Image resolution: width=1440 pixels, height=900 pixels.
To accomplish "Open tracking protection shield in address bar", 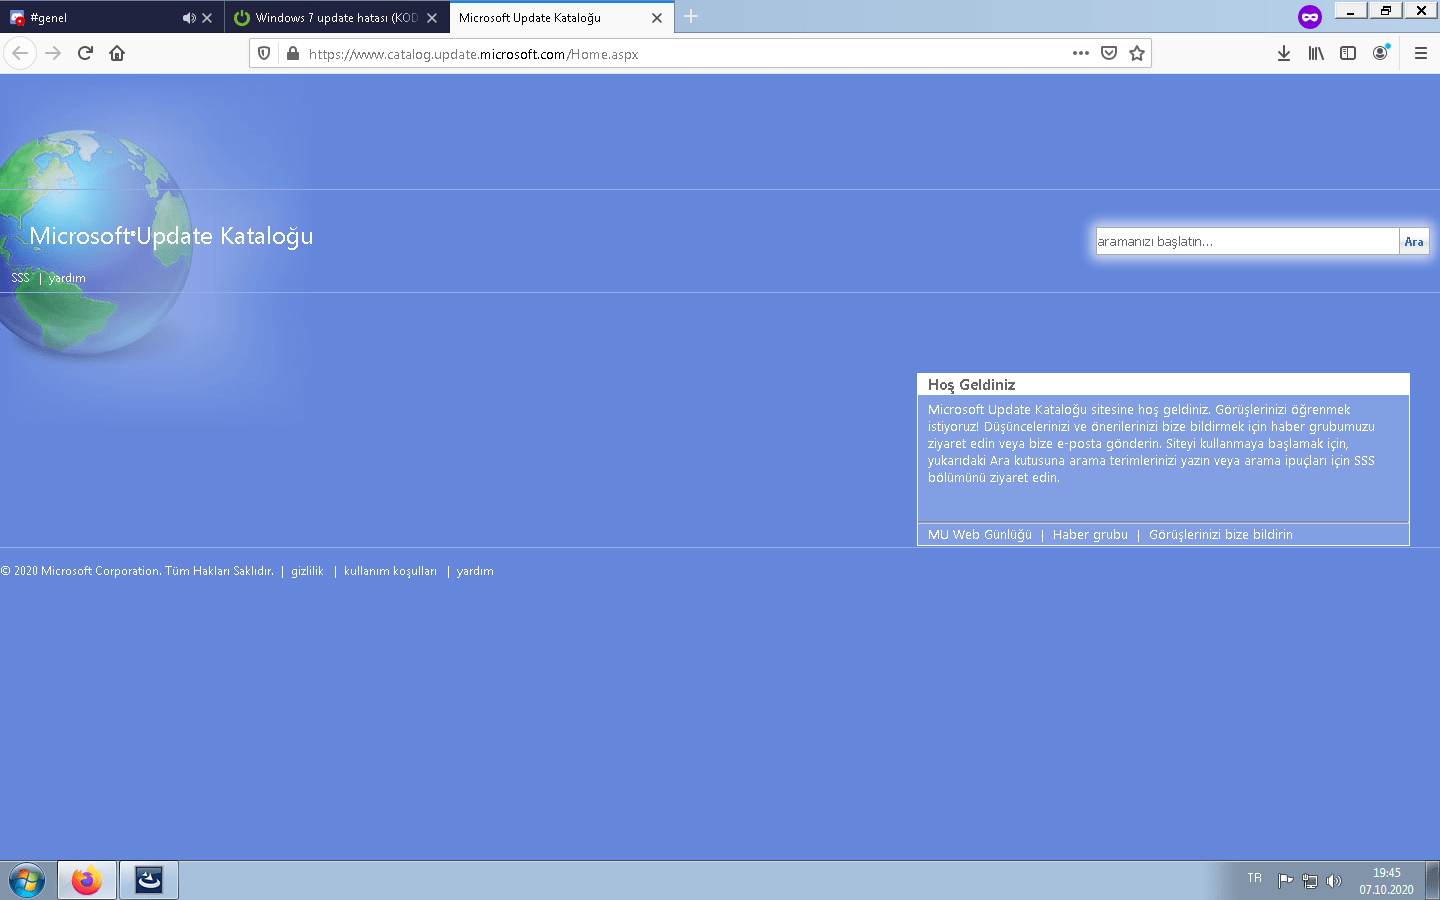I will pyautogui.click(x=264, y=54).
